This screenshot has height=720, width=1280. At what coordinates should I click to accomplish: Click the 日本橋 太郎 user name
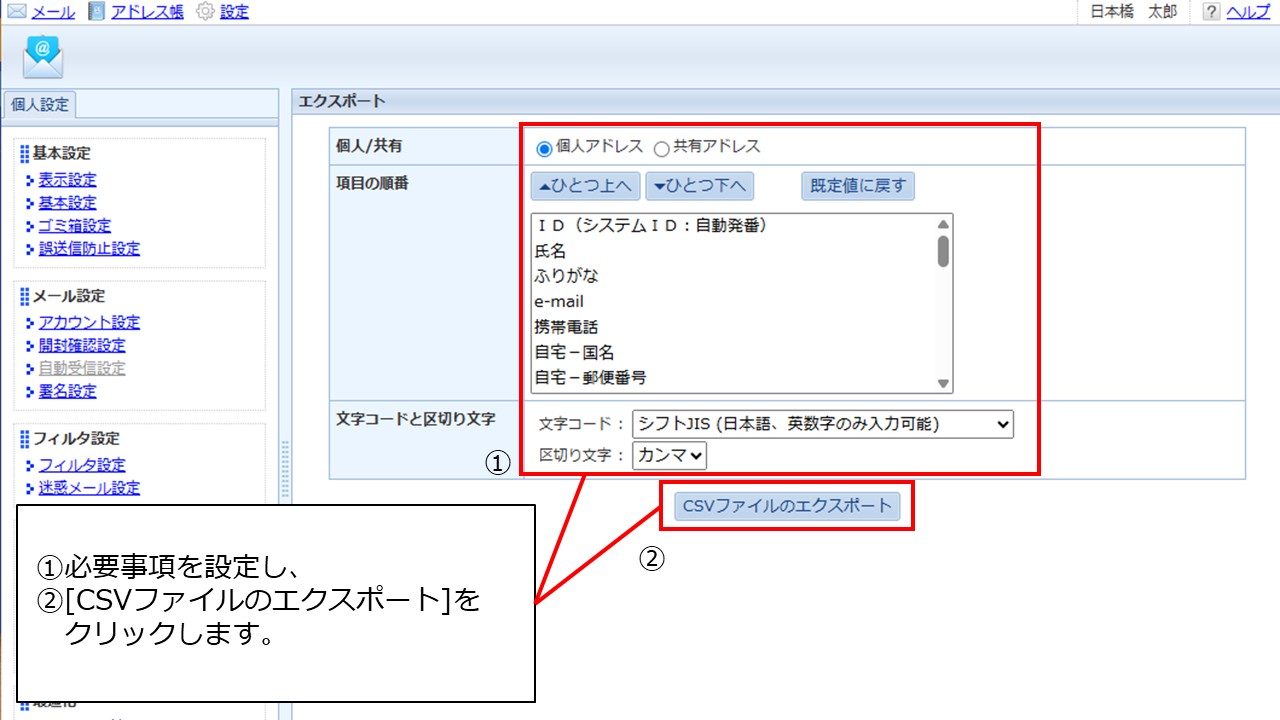pos(1133,12)
